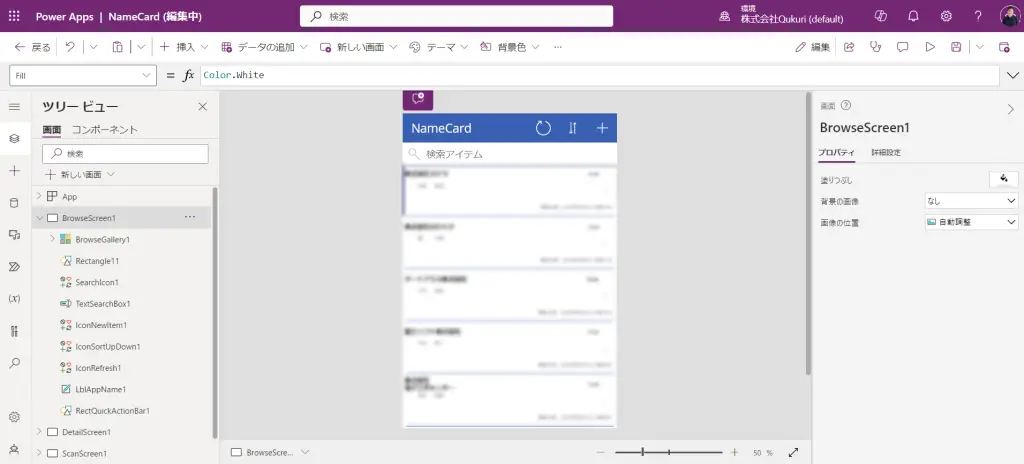The height and width of the screenshot is (464, 1024).
Task: Collapse the BrowseScreen1 tree node
Action: coord(39,218)
